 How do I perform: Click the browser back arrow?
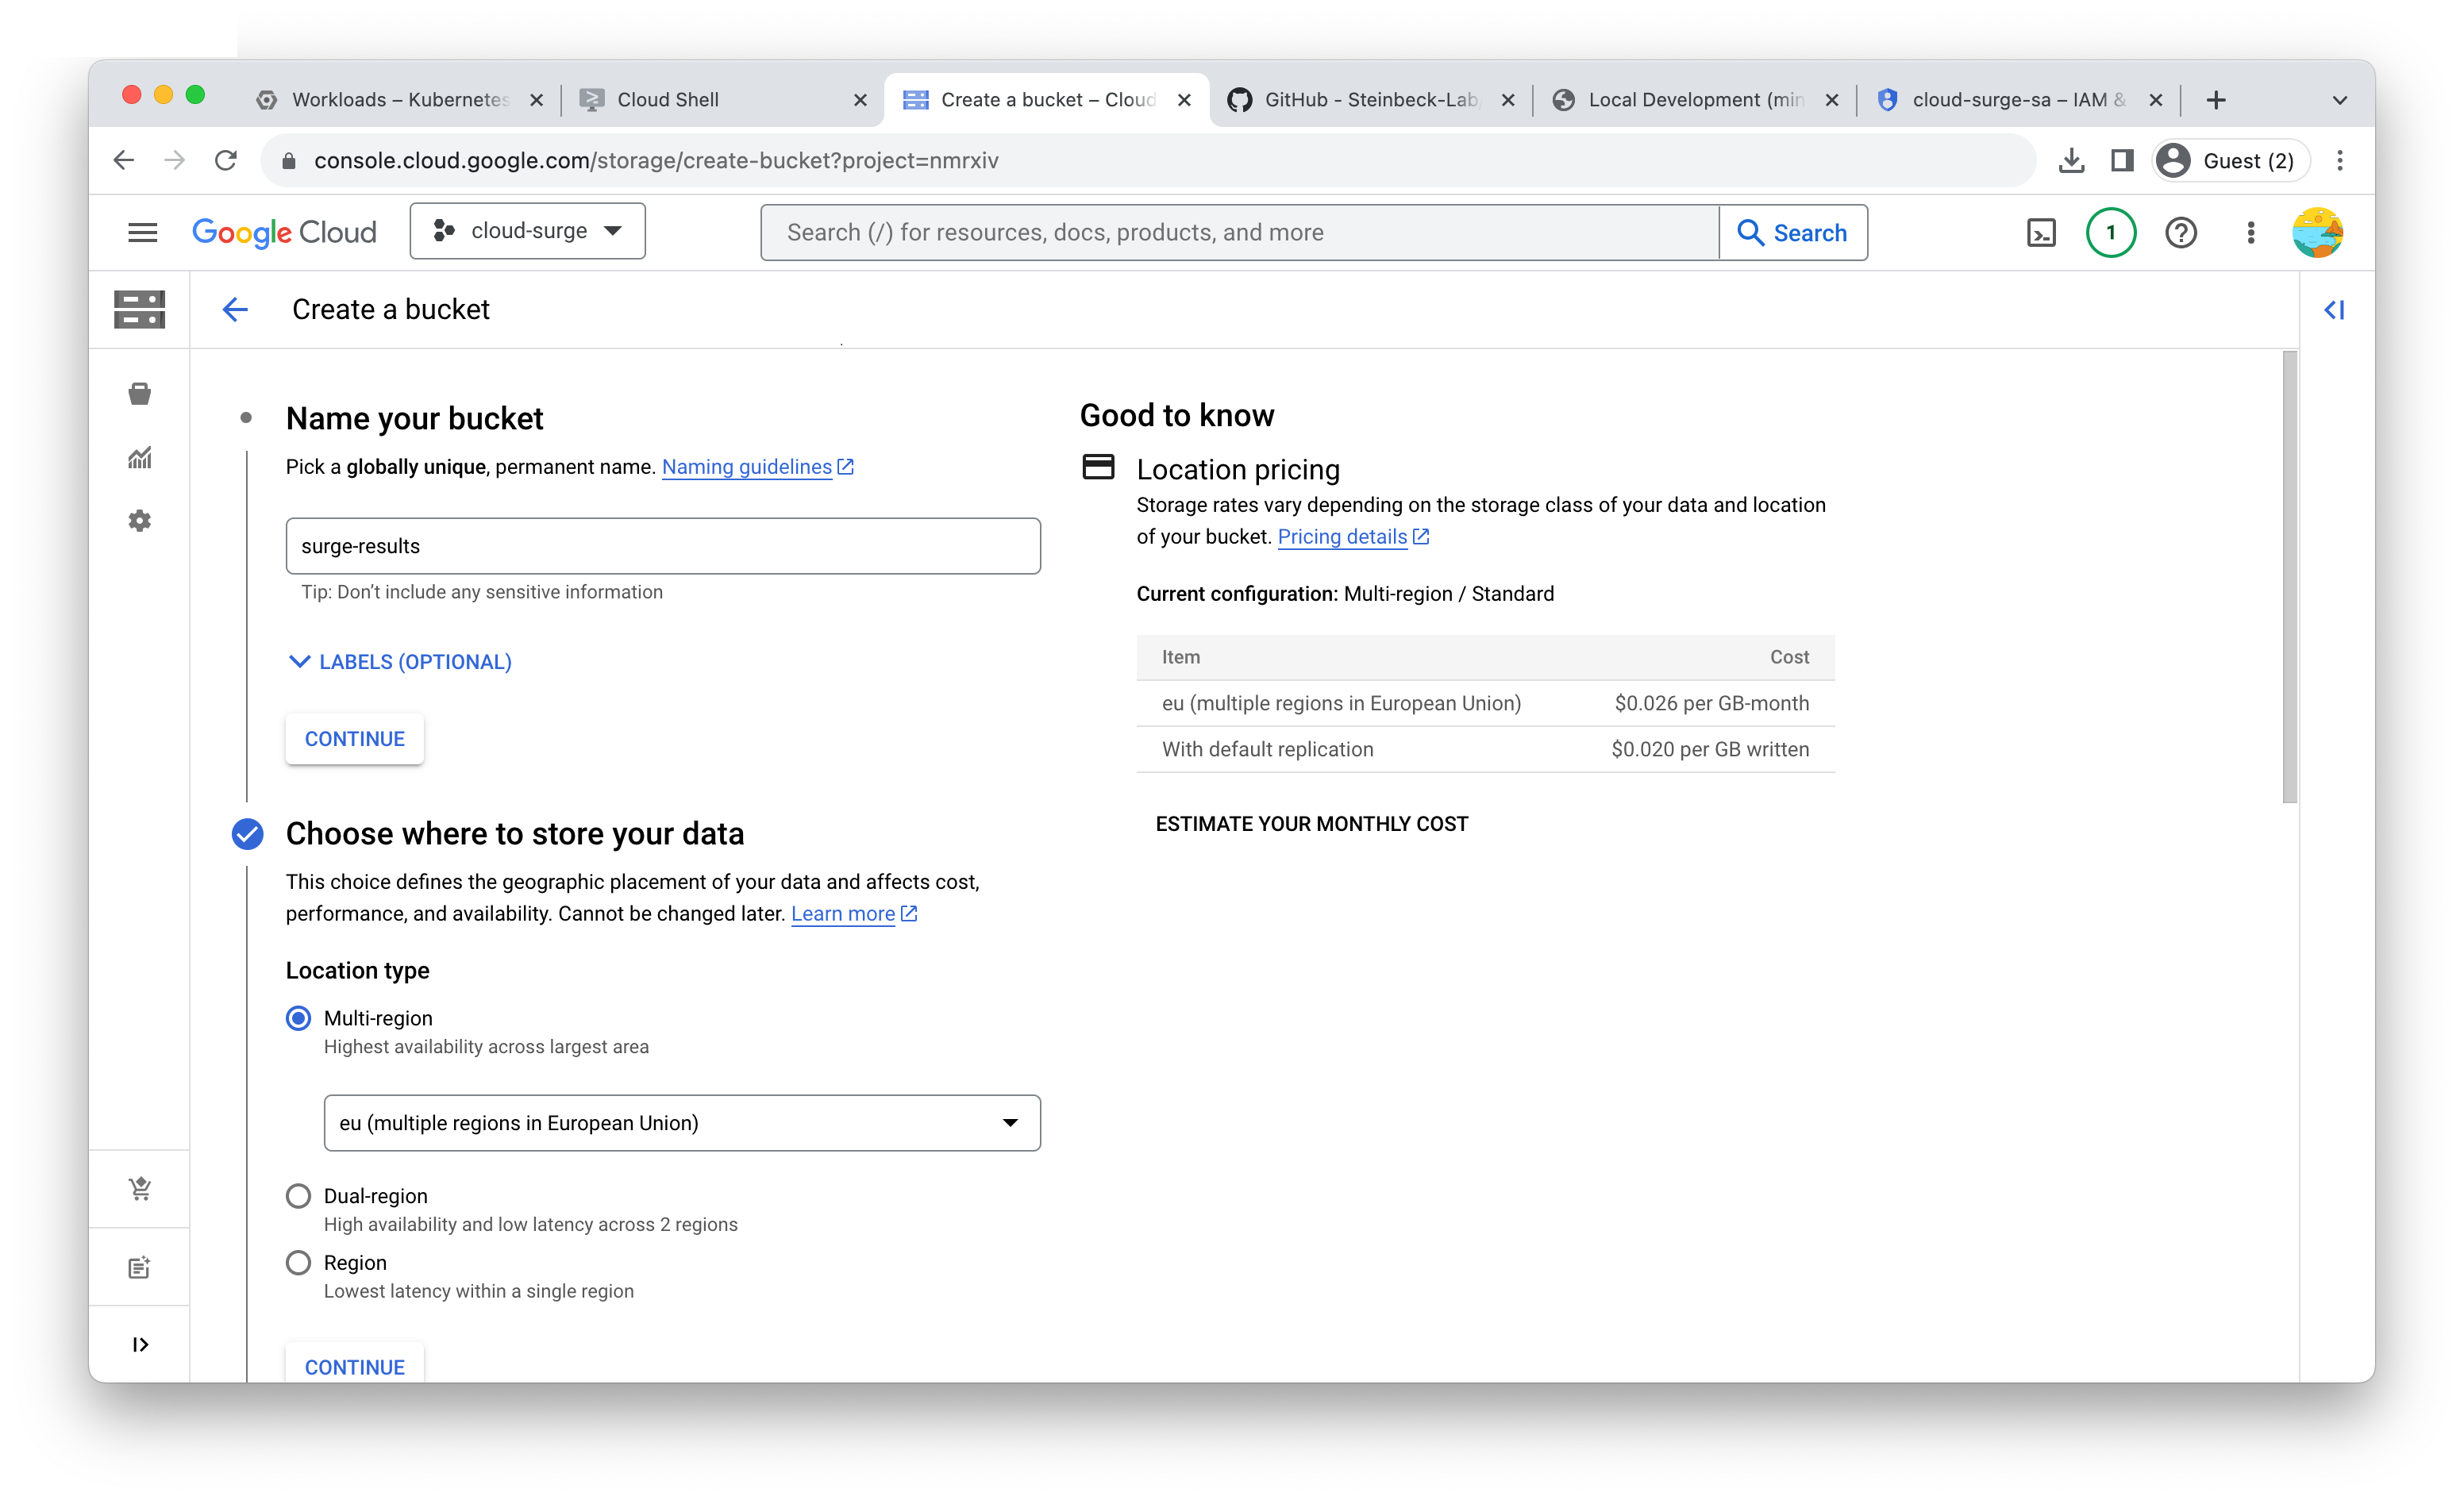point(124,160)
